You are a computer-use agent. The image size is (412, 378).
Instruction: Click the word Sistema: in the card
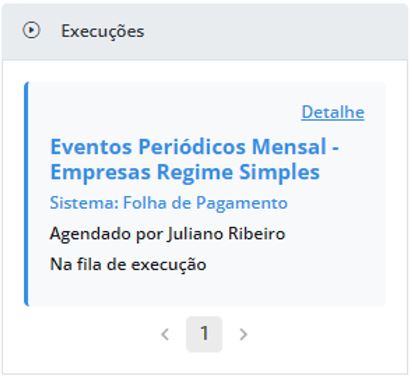(84, 203)
